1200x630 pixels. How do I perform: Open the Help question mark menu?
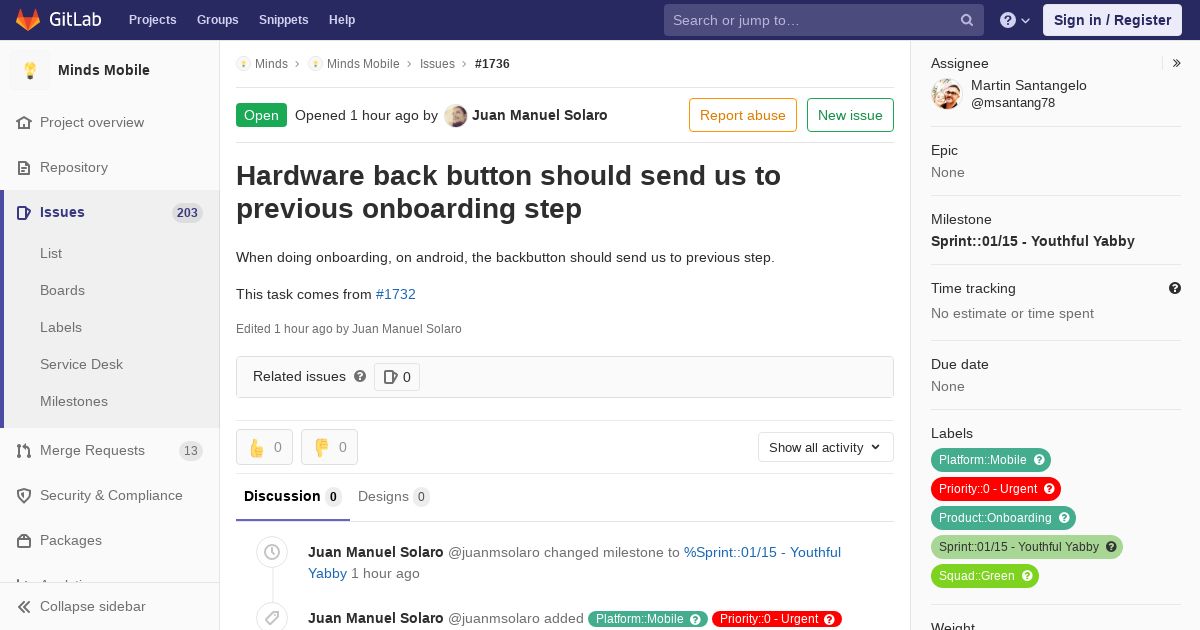tap(1015, 20)
